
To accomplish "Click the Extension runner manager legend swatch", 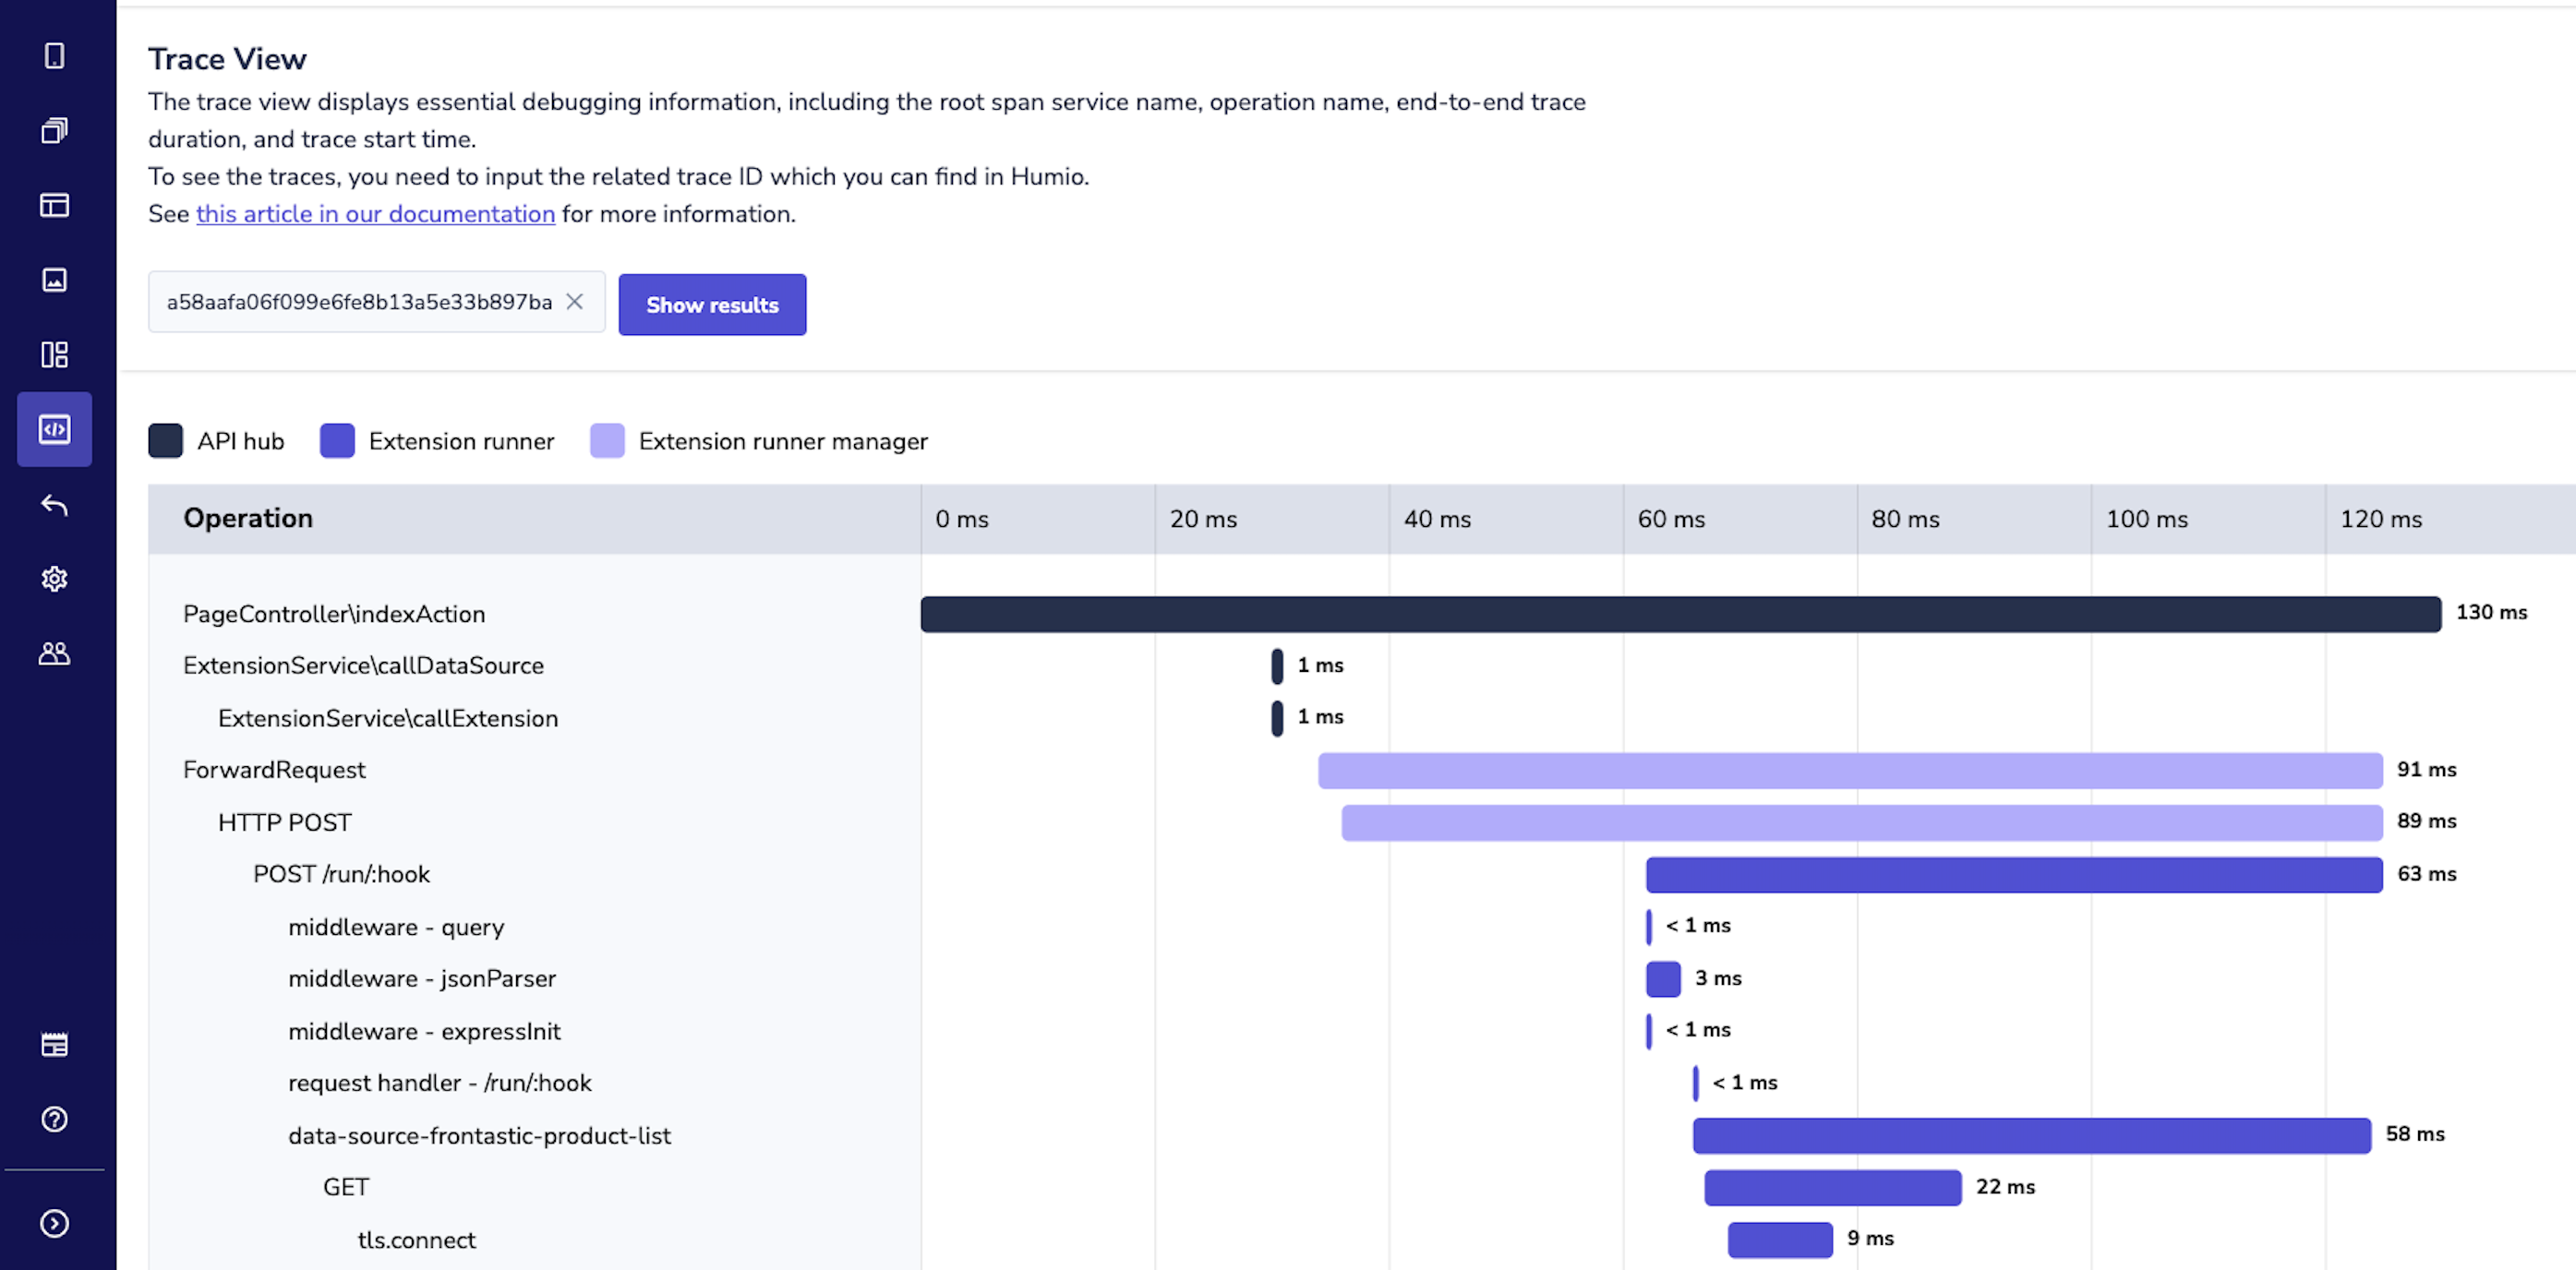I will [x=607, y=441].
